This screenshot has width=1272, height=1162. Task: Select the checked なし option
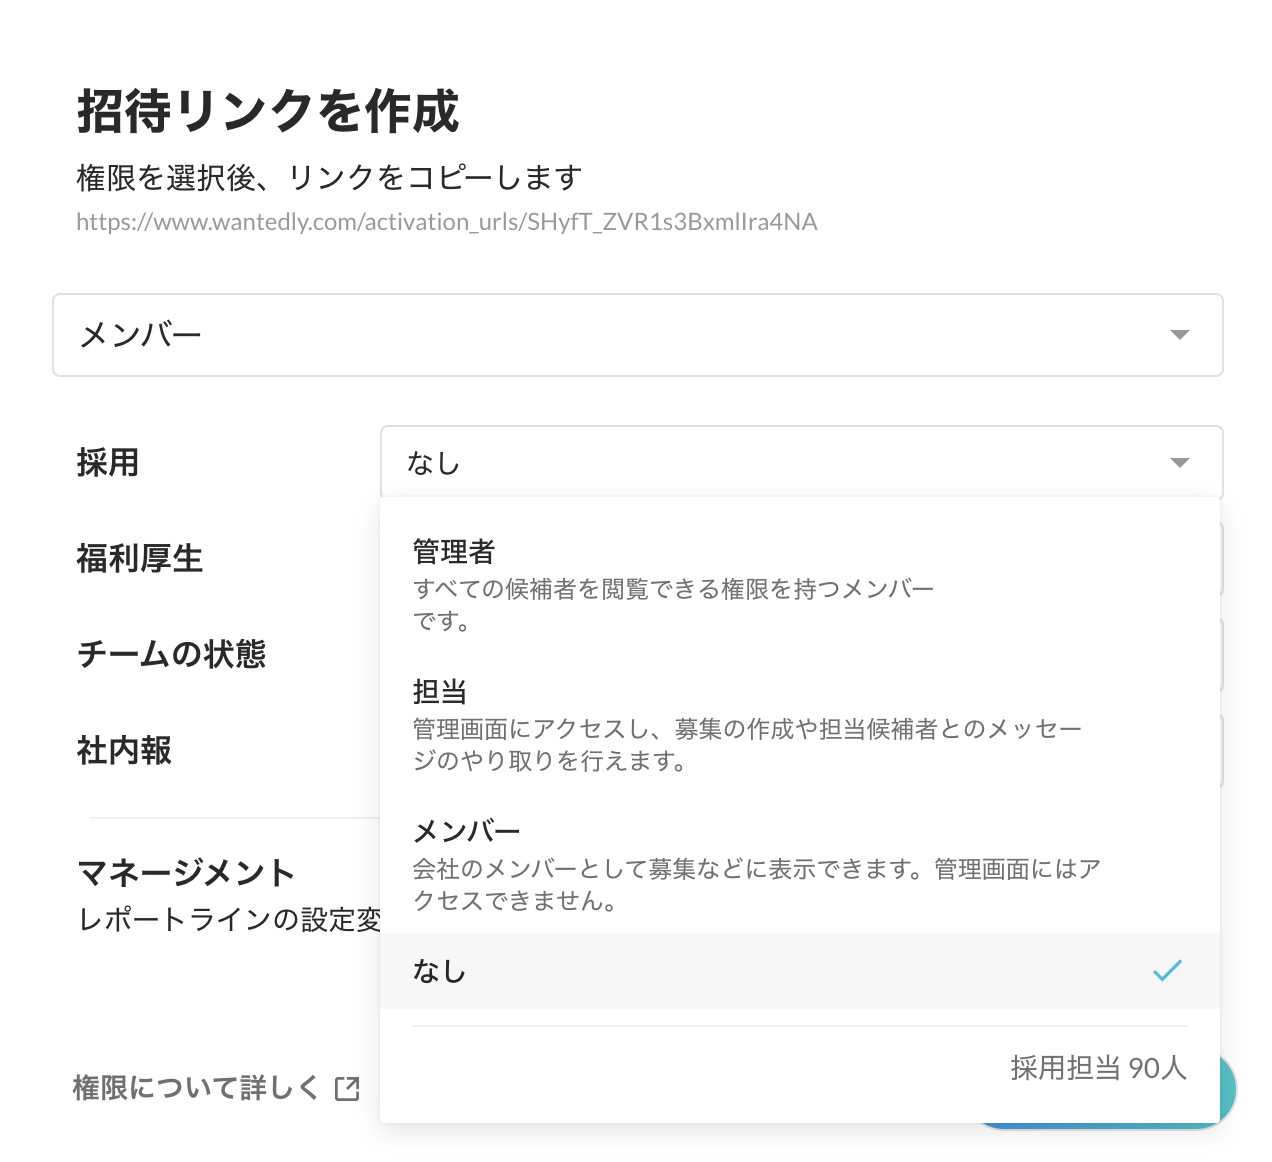800,971
